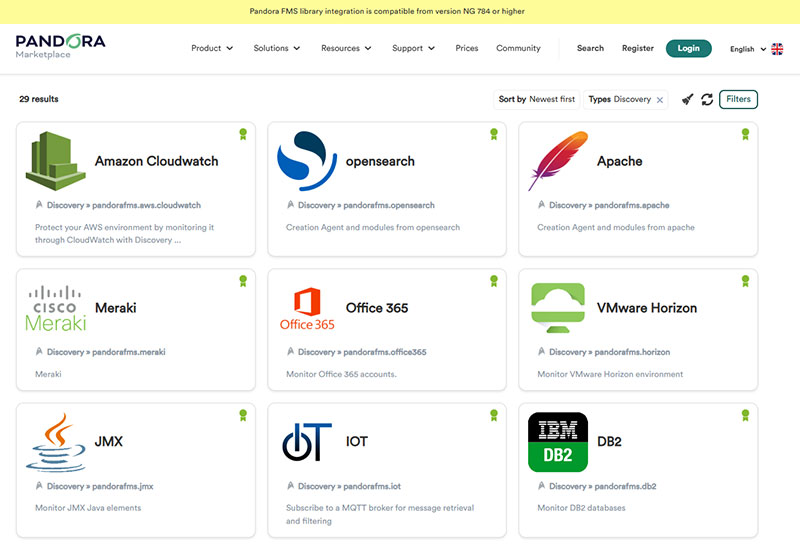The height and width of the screenshot is (546, 800).
Task: Refresh results with the circular arrows icon
Action: point(707,100)
